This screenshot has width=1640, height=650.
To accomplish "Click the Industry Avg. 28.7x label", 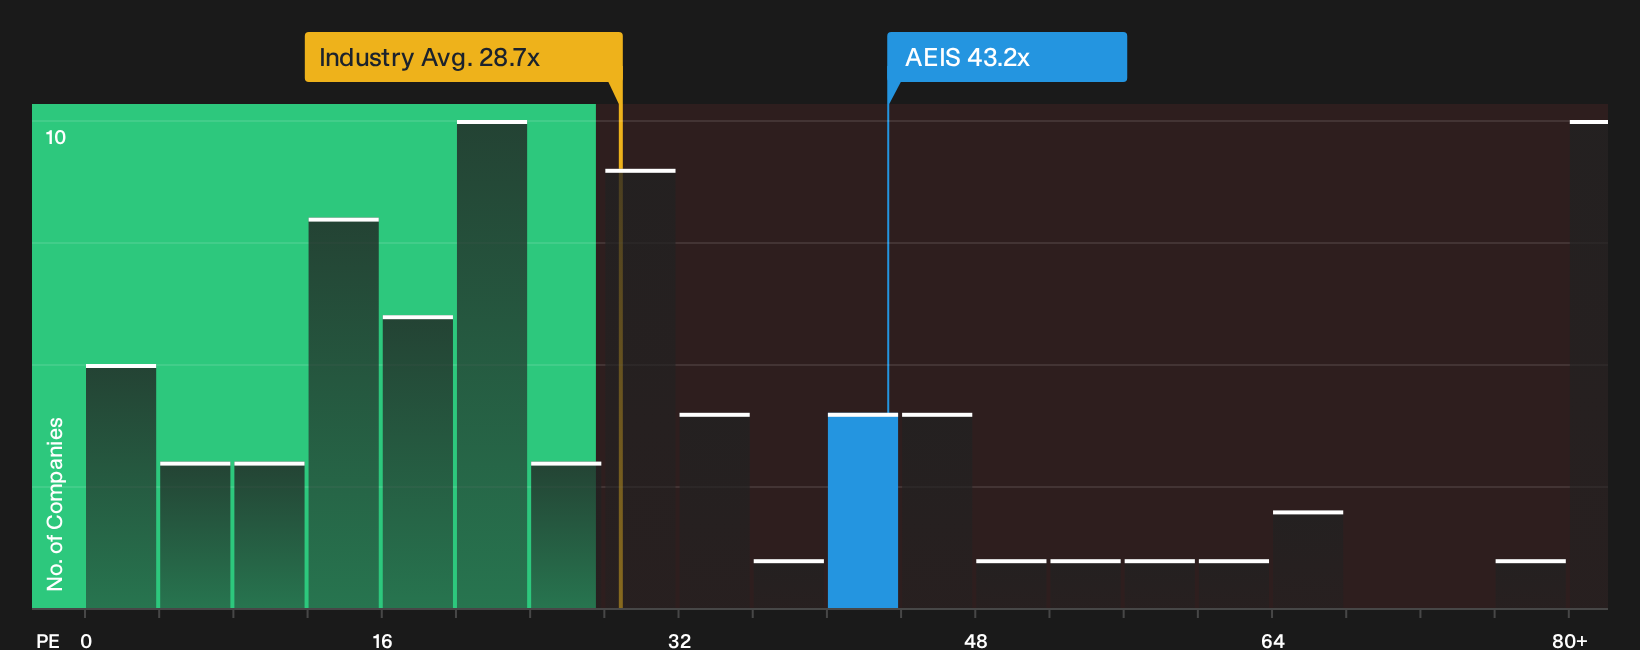I will click(463, 57).
